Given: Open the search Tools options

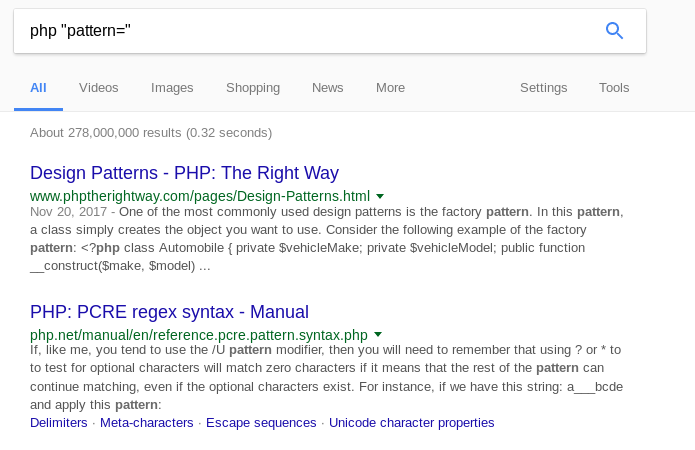Looking at the screenshot, I should pos(614,88).
